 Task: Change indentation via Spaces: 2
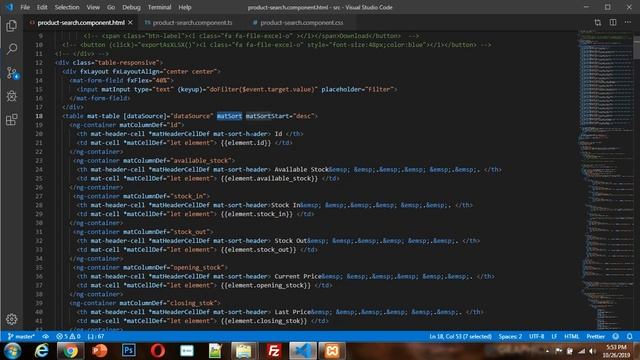[x=510, y=337]
